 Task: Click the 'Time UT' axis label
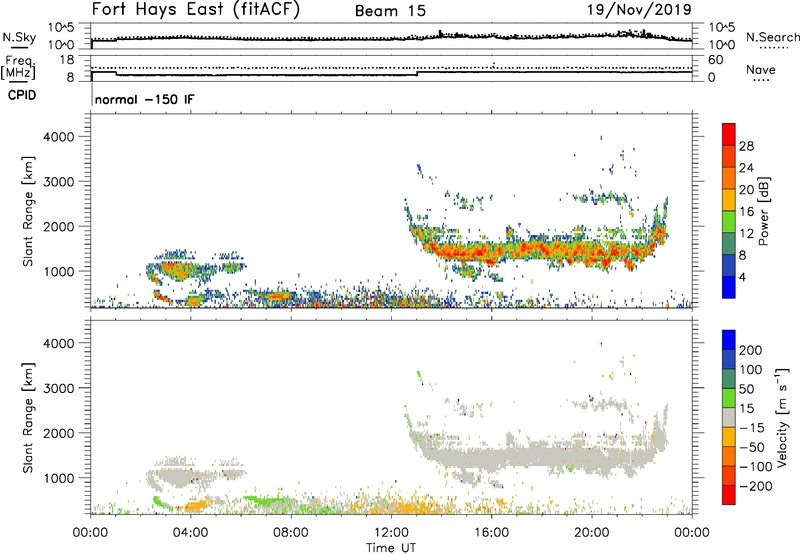[x=391, y=548]
